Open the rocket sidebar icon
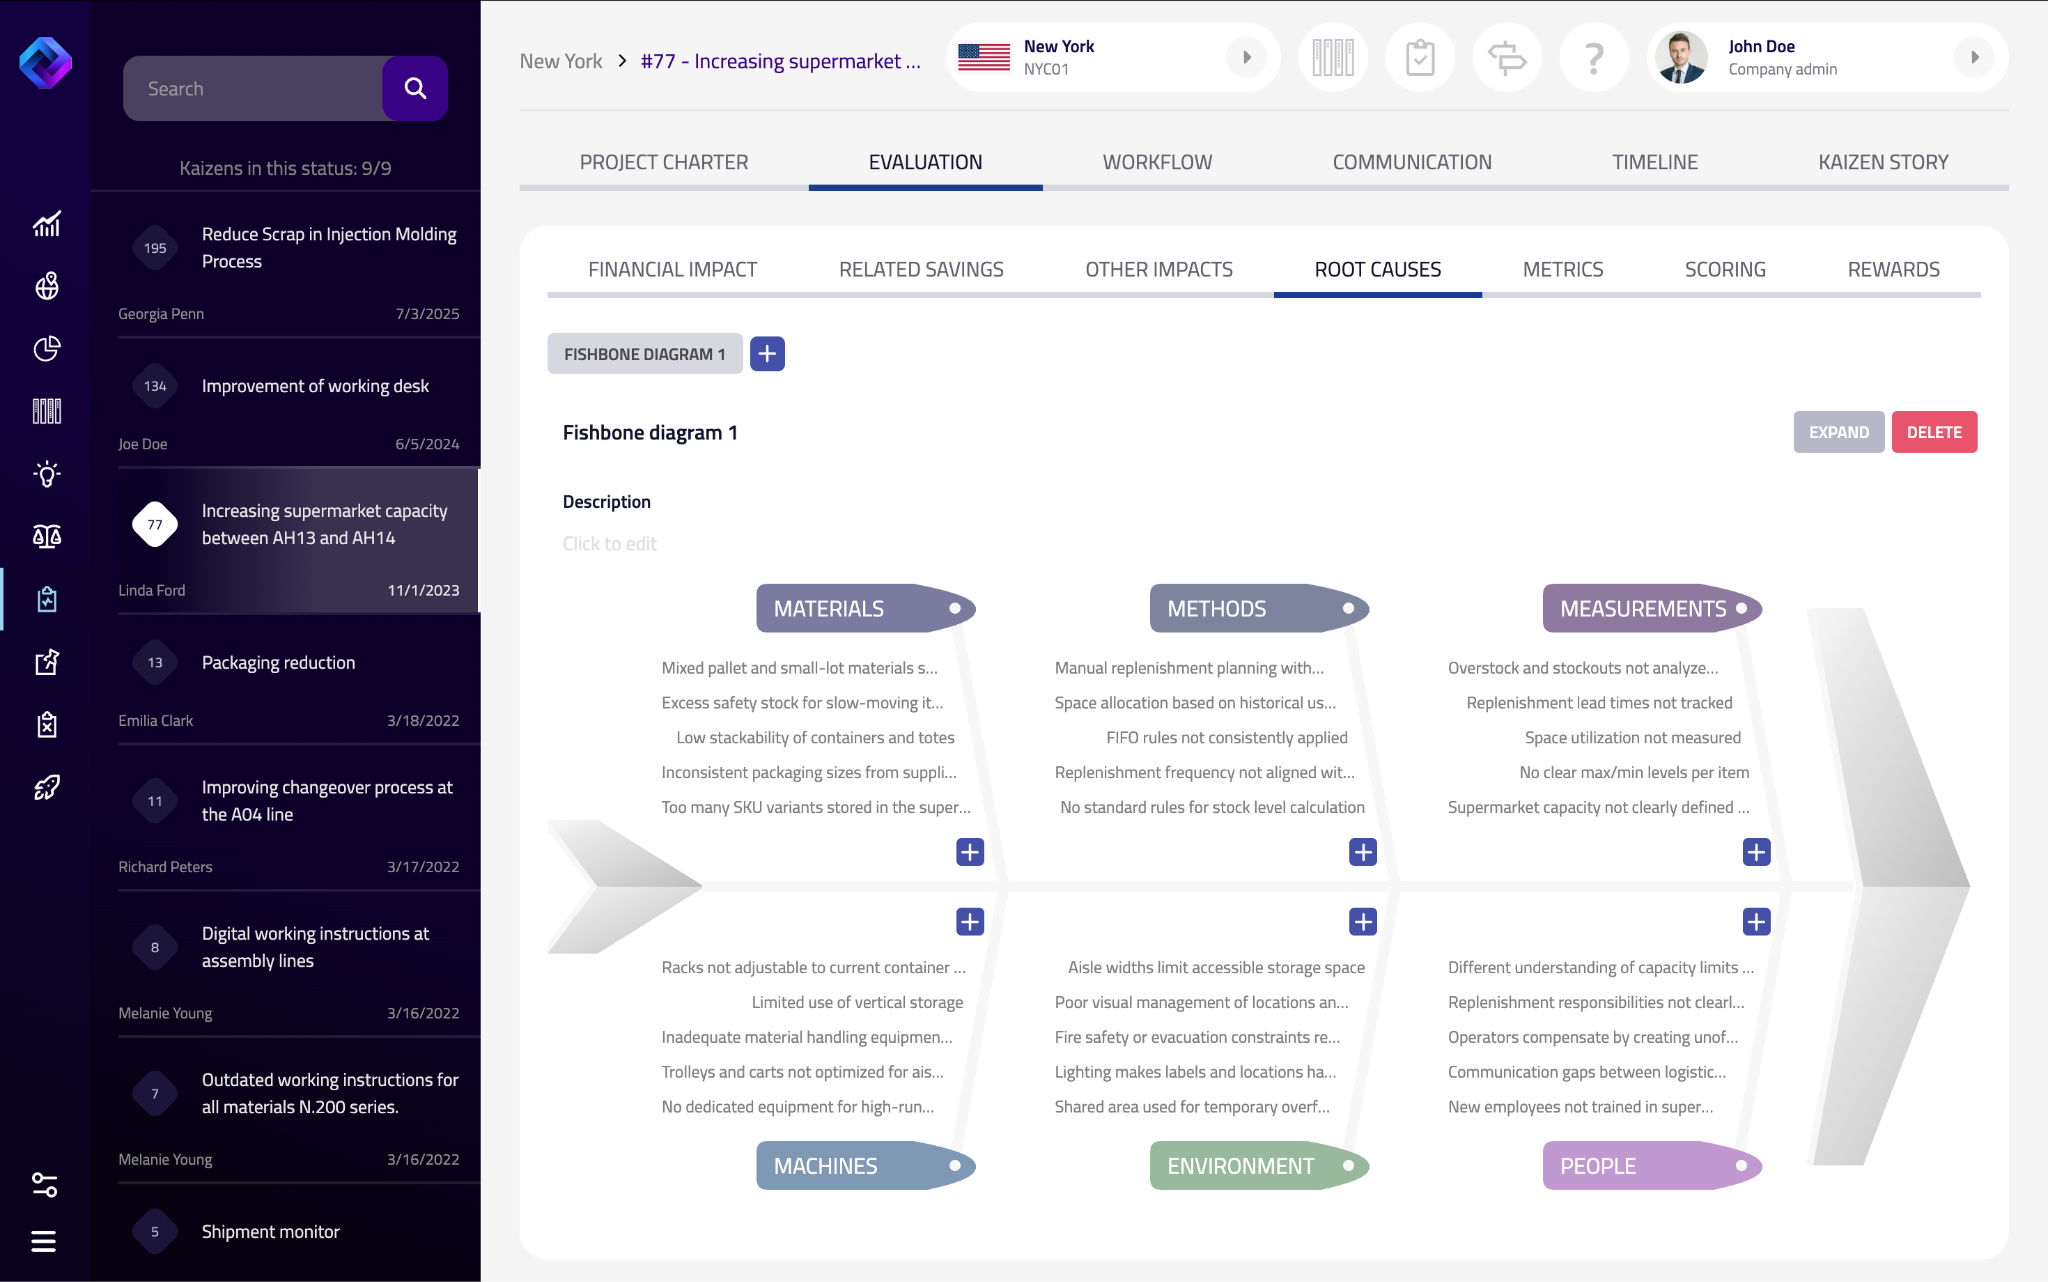 coord(46,787)
